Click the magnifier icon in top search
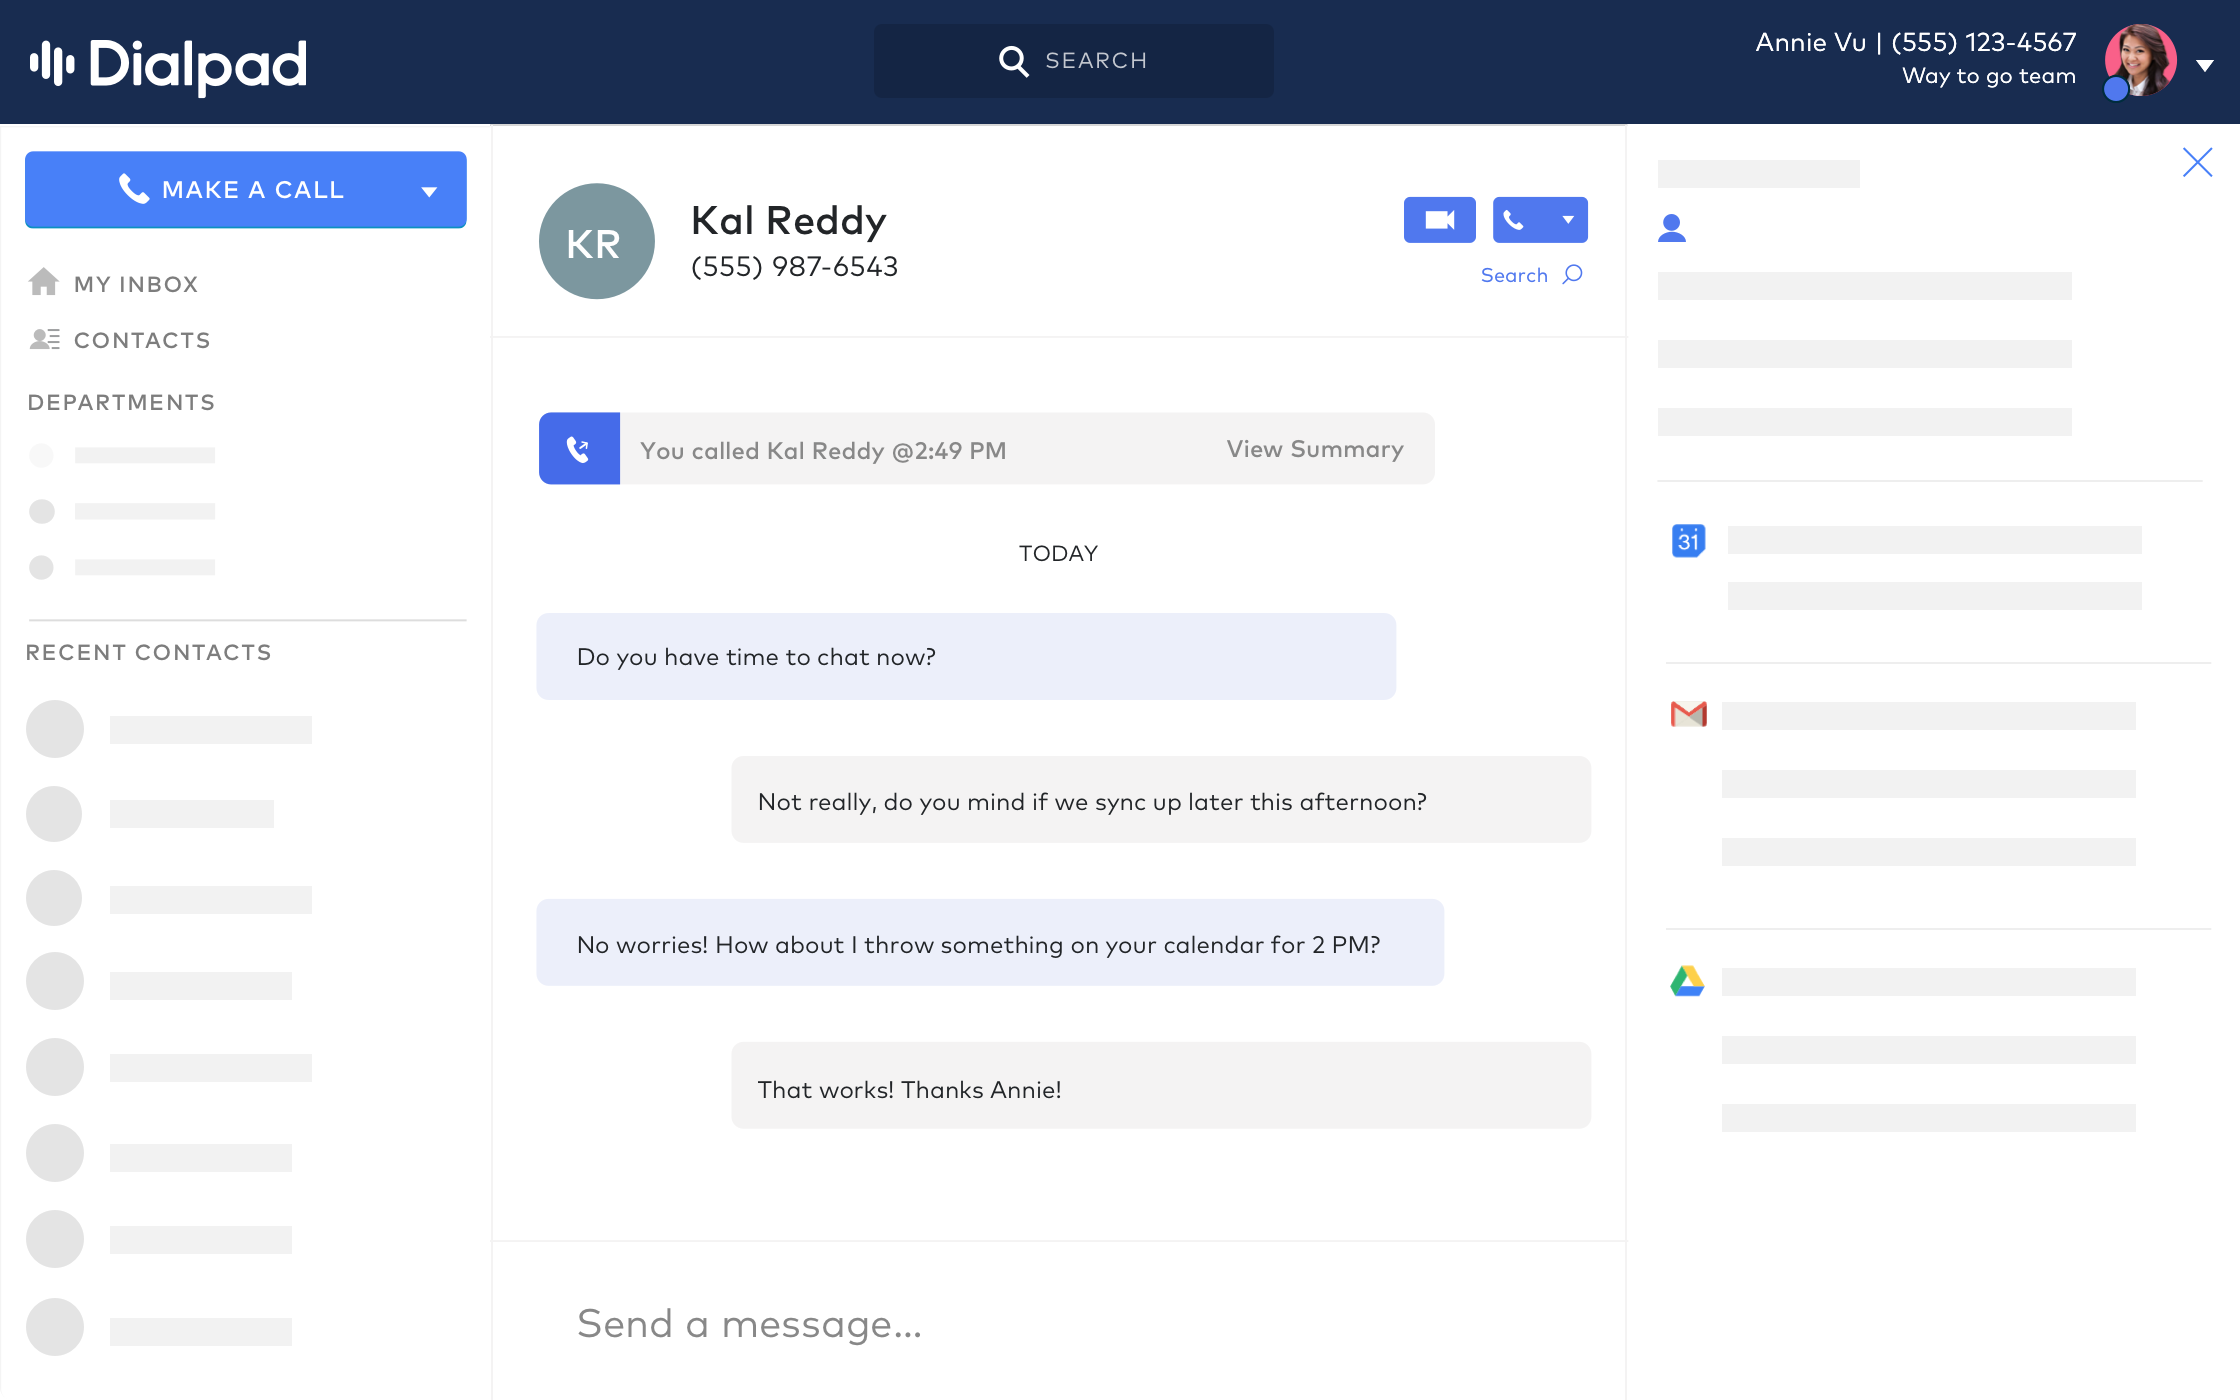This screenshot has width=2240, height=1400. click(1013, 61)
